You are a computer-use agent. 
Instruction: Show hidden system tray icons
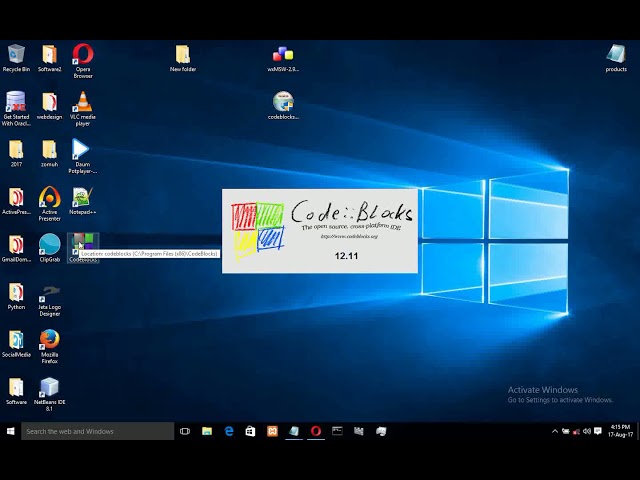555,431
